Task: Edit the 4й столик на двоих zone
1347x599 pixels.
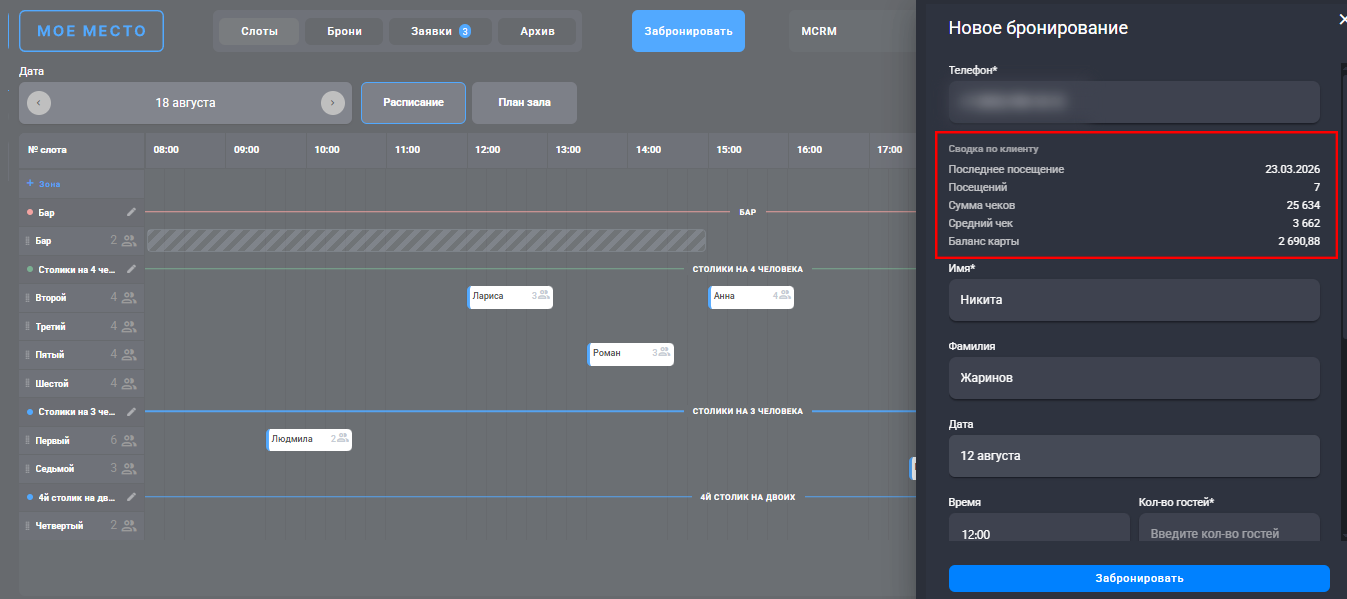Action: click(130, 496)
